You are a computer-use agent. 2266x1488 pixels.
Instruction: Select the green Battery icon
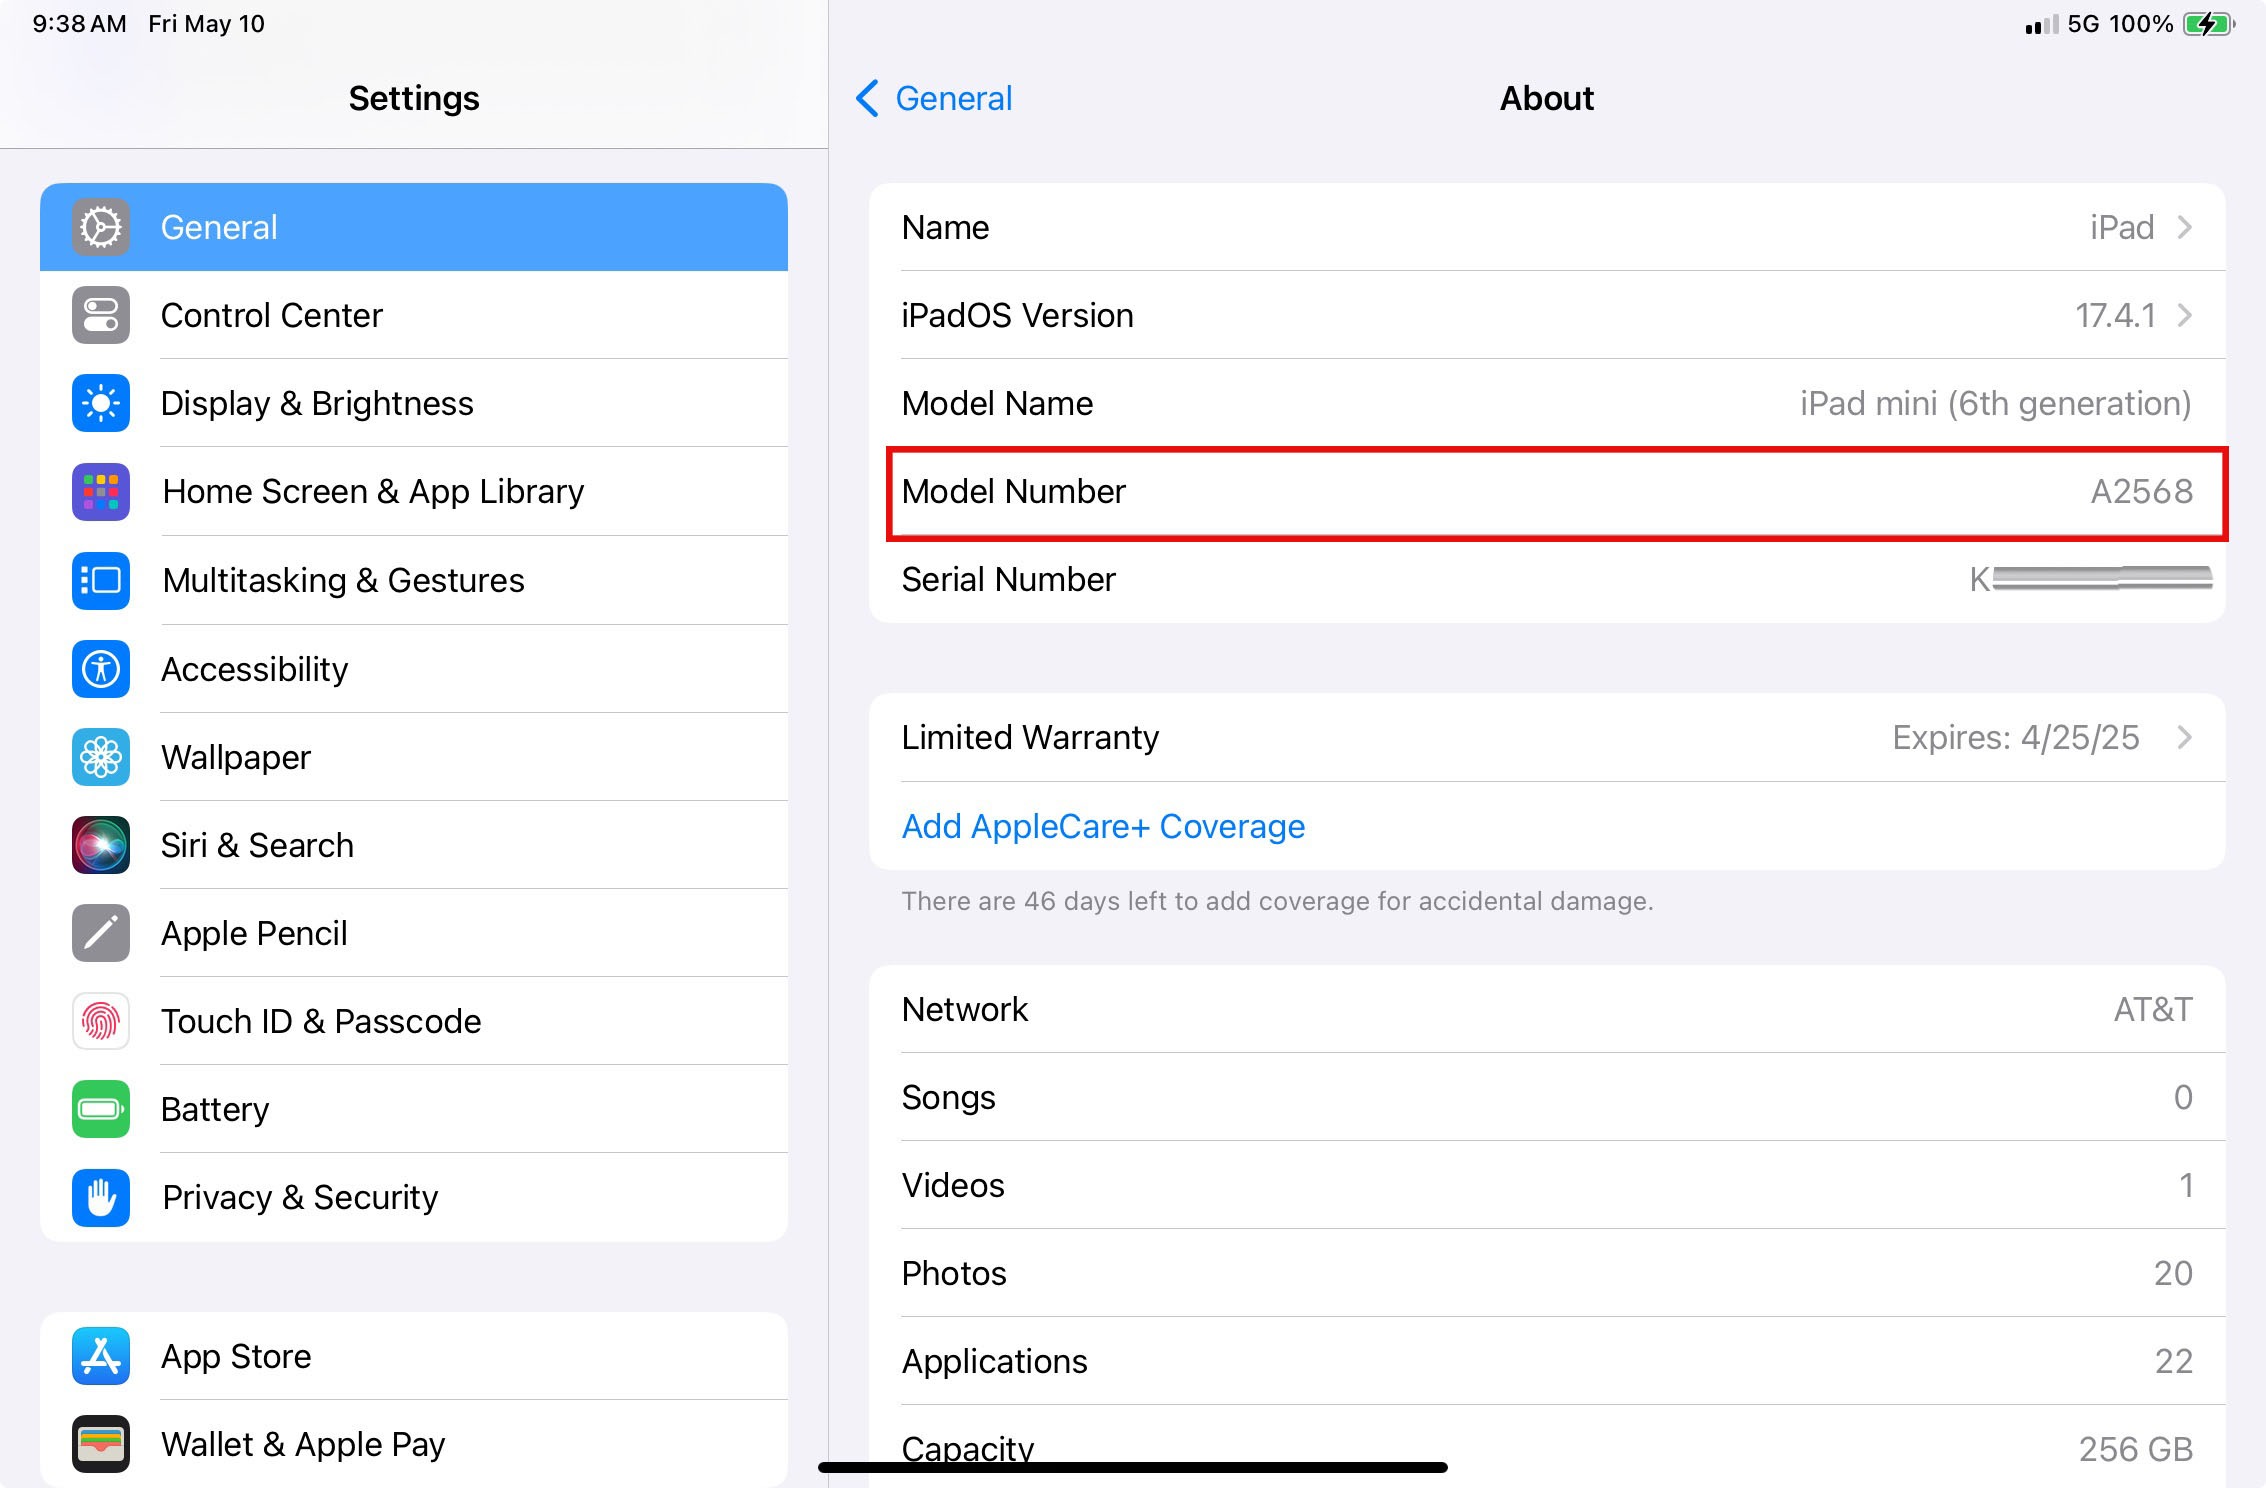(101, 1109)
